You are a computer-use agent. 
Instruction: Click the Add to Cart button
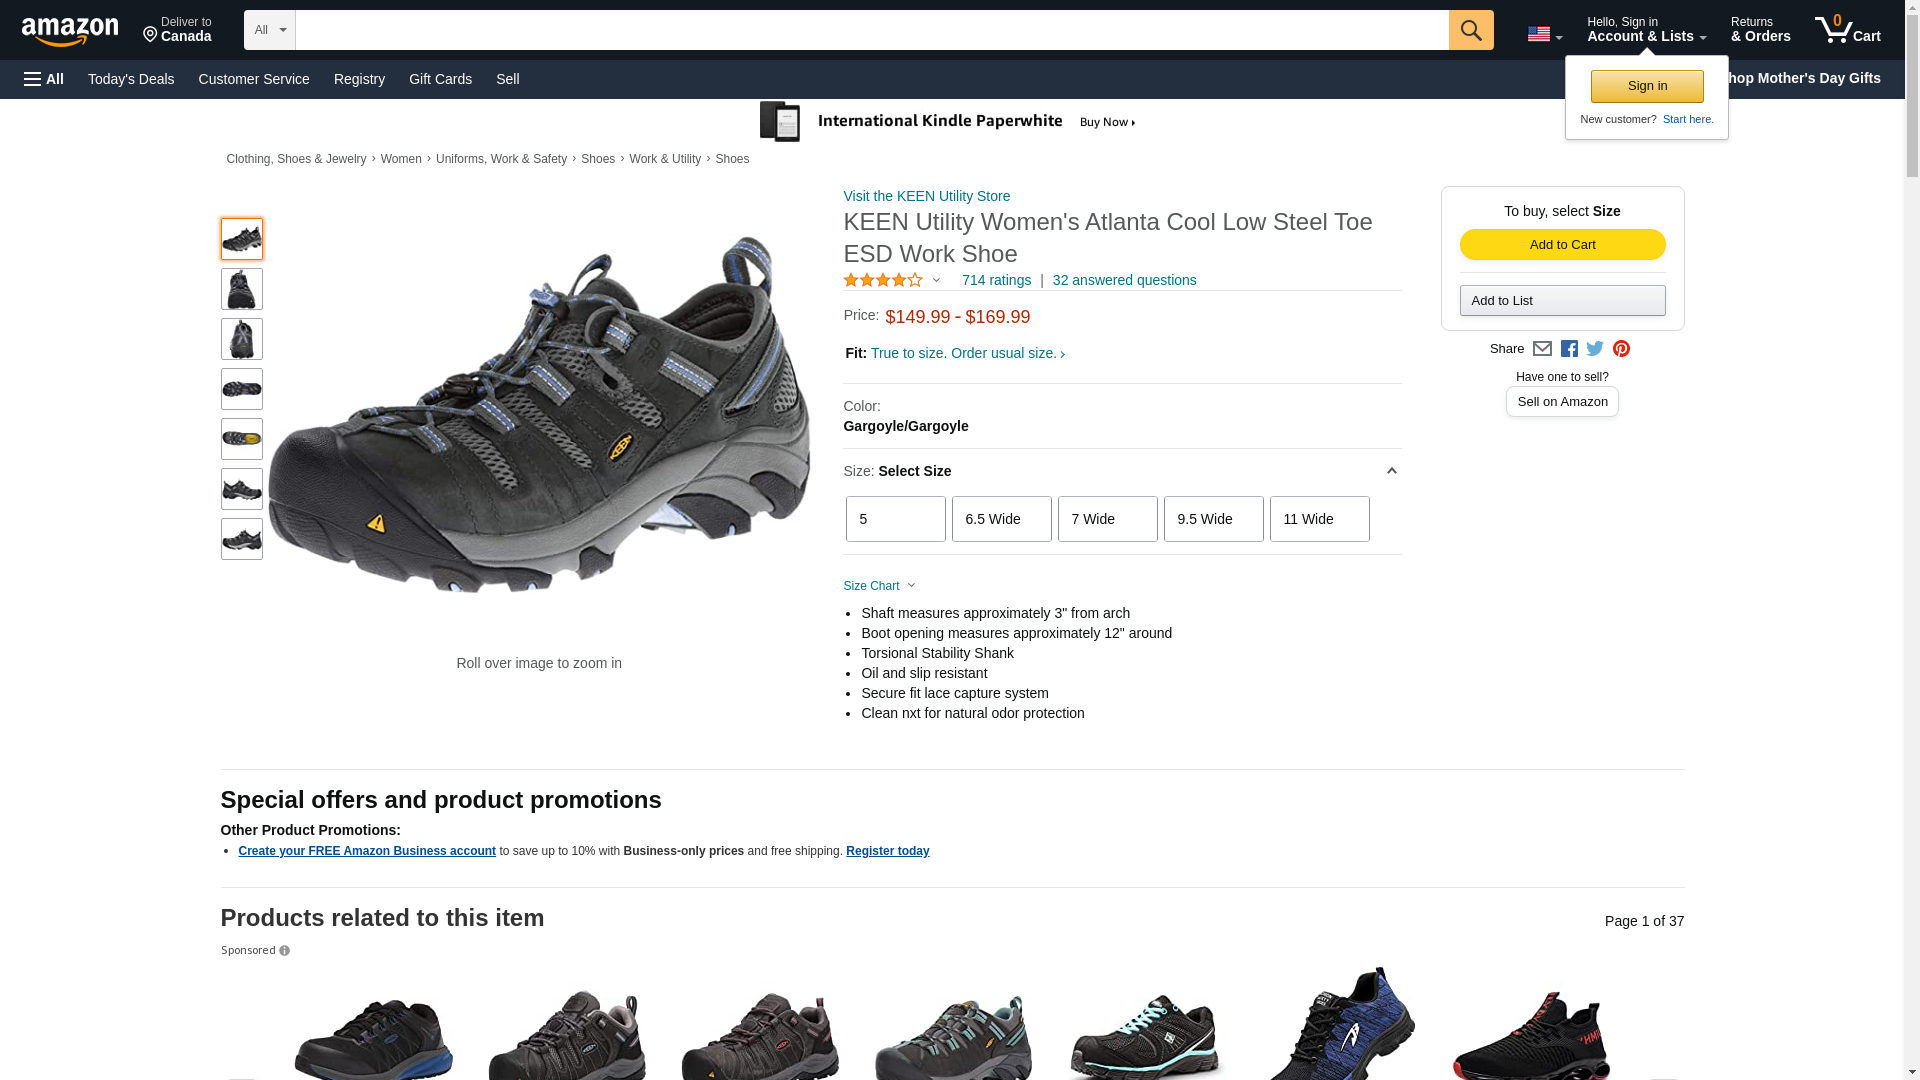(x=1562, y=245)
